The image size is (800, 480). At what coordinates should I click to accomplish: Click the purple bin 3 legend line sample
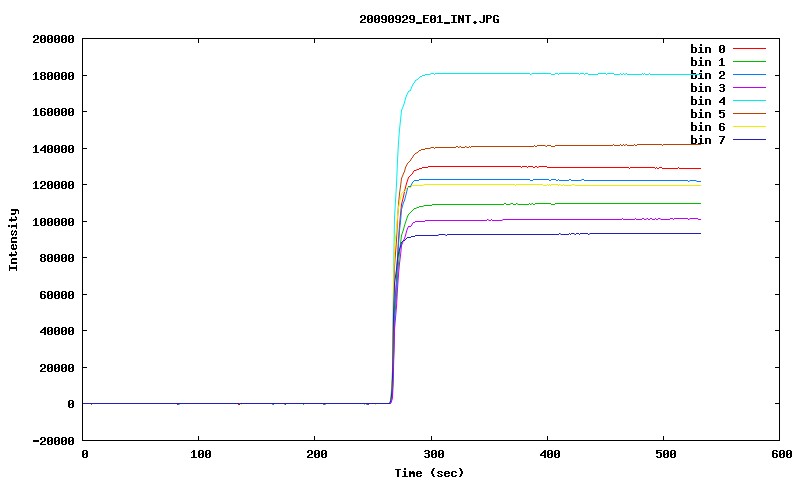pyautogui.click(x=749, y=88)
